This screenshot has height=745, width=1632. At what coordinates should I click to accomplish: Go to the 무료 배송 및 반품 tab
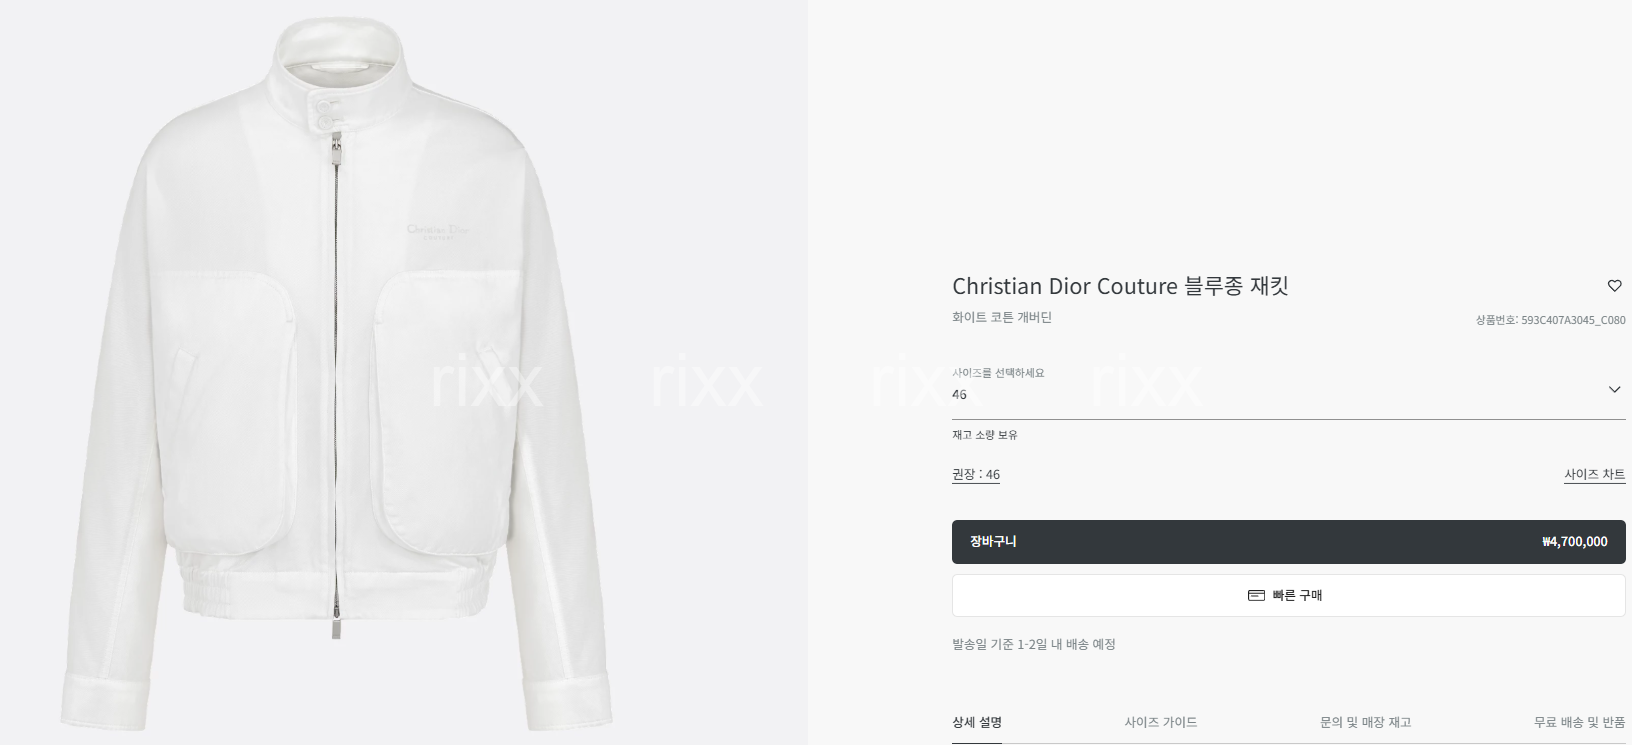(1580, 722)
